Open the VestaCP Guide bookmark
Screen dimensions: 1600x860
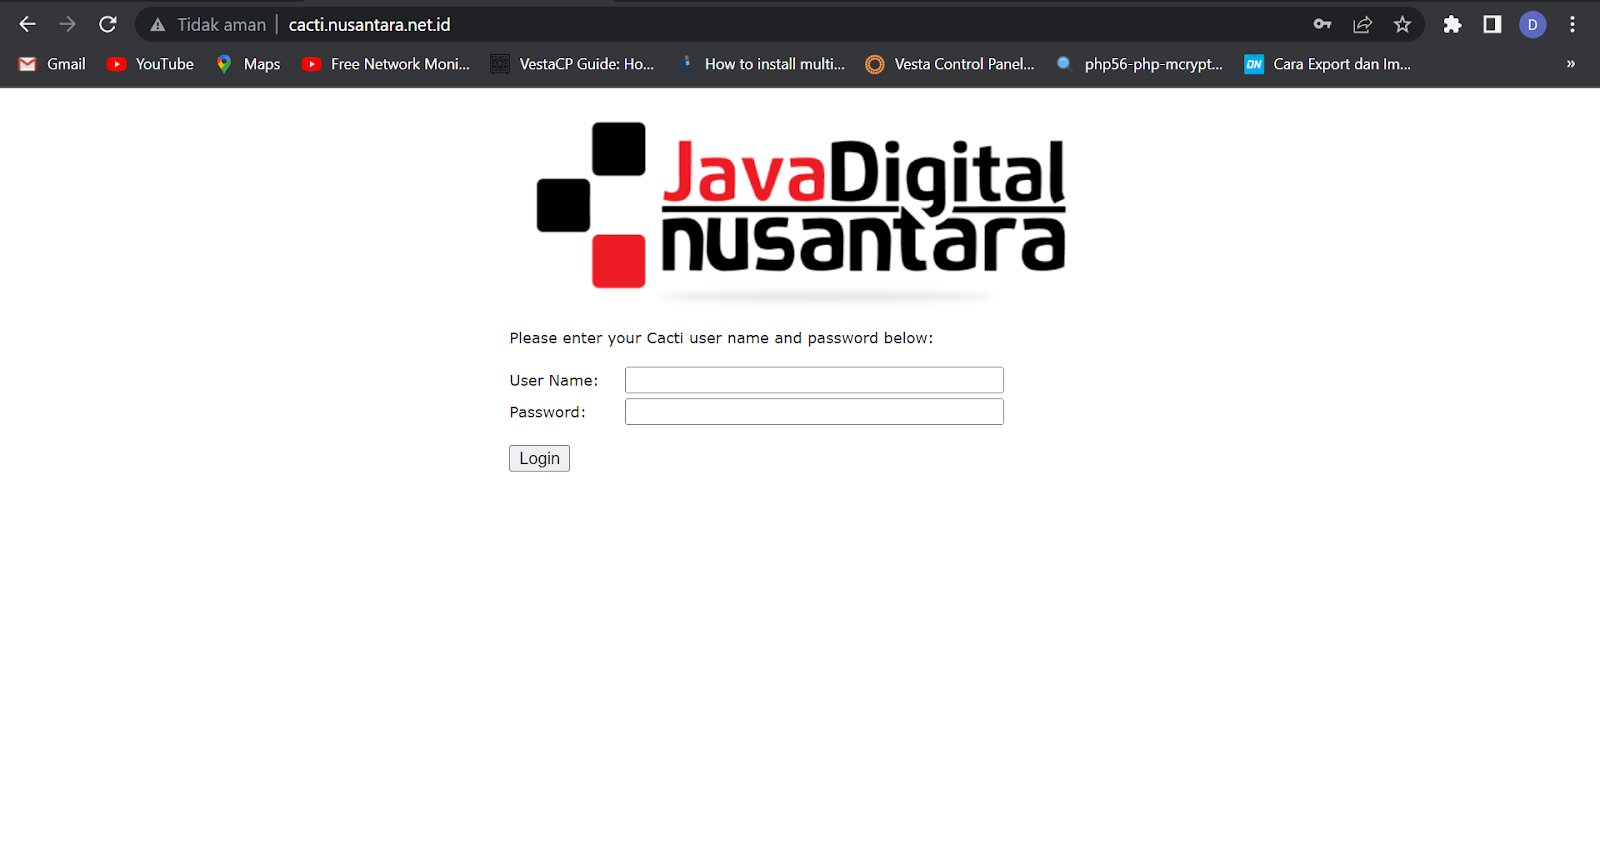pyautogui.click(x=572, y=64)
